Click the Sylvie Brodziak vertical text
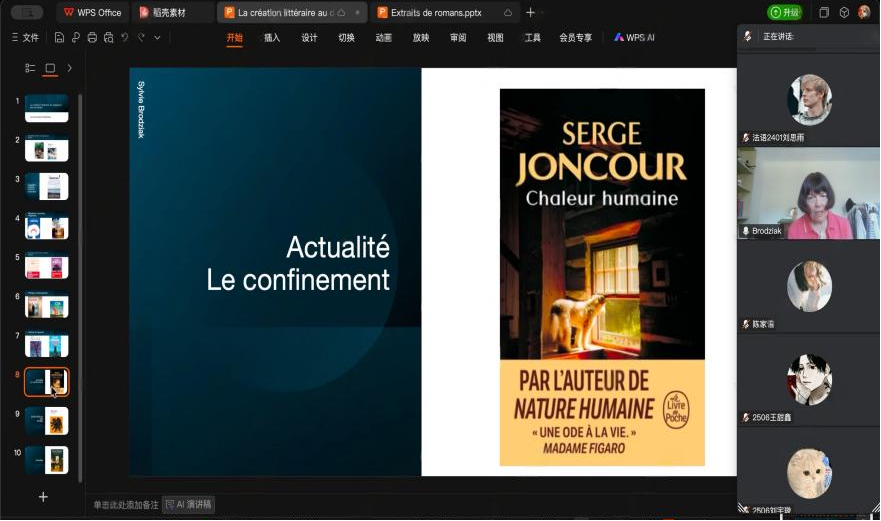881x521 pixels. tap(141, 110)
